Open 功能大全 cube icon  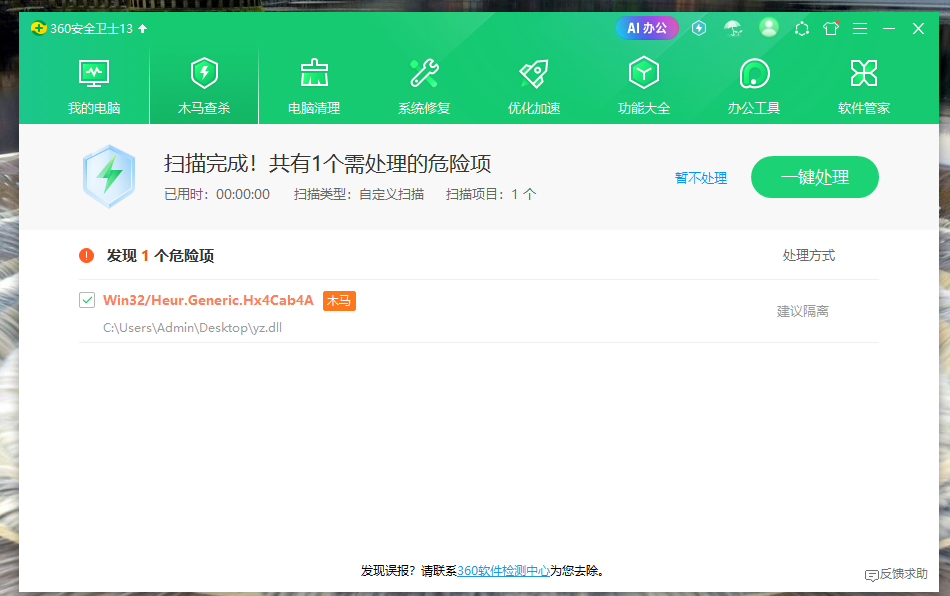(x=644, y=86)
